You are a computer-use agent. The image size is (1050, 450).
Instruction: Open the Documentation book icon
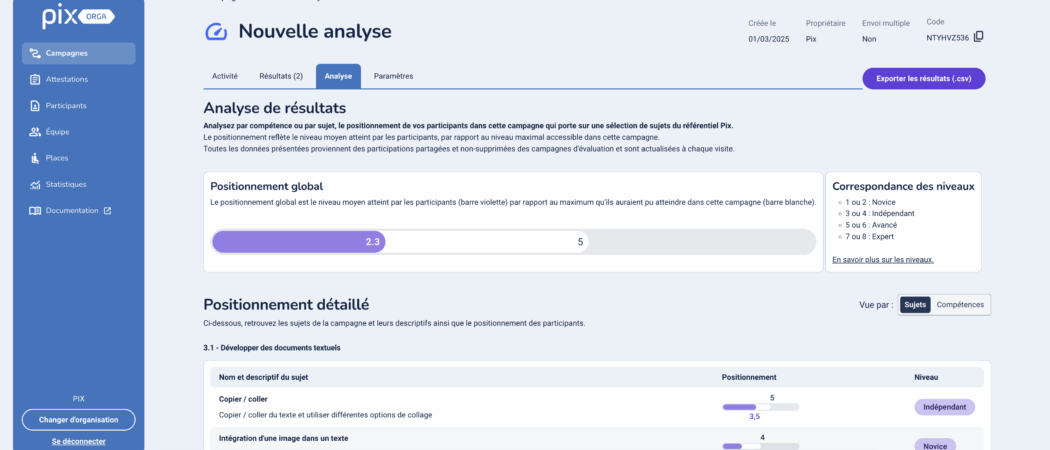(35, 210)
